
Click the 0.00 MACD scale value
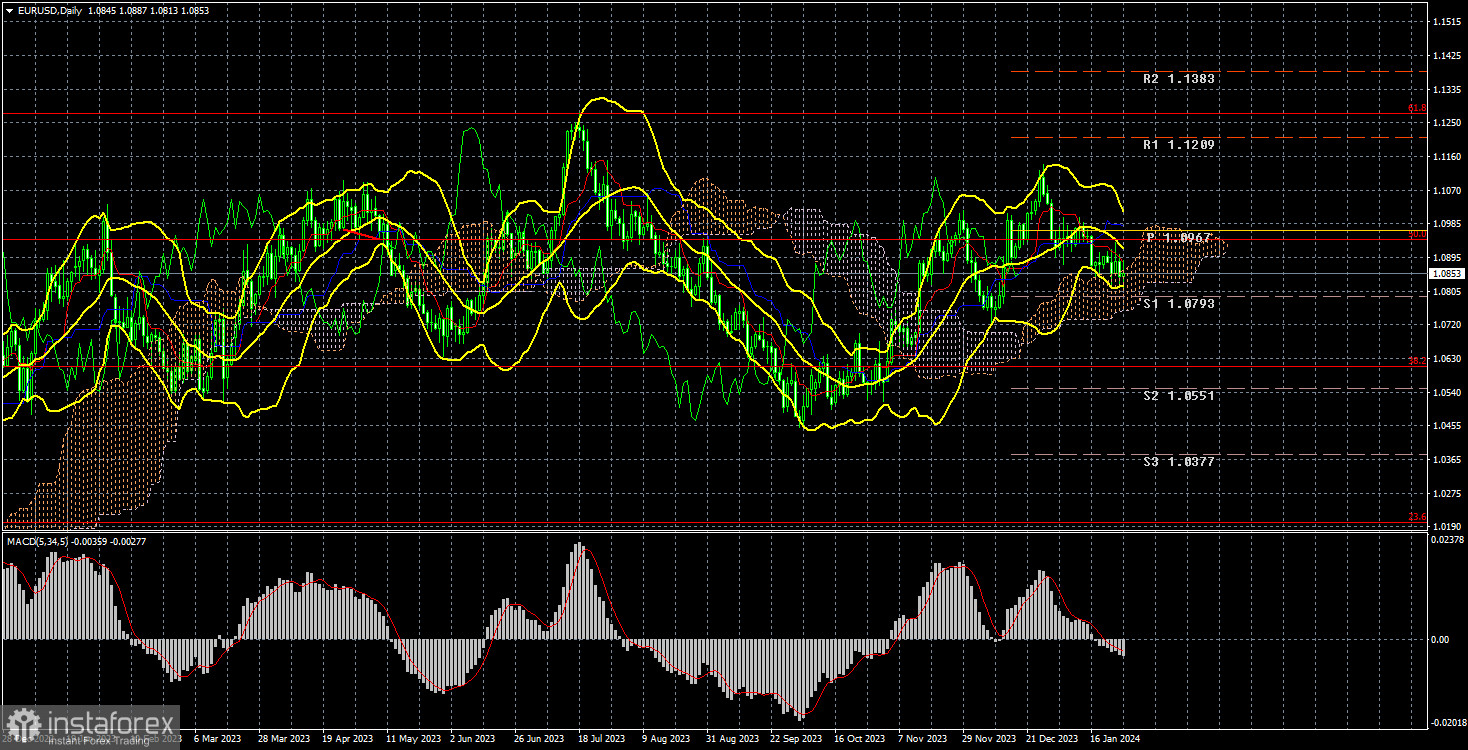(x=1438, y=639)
